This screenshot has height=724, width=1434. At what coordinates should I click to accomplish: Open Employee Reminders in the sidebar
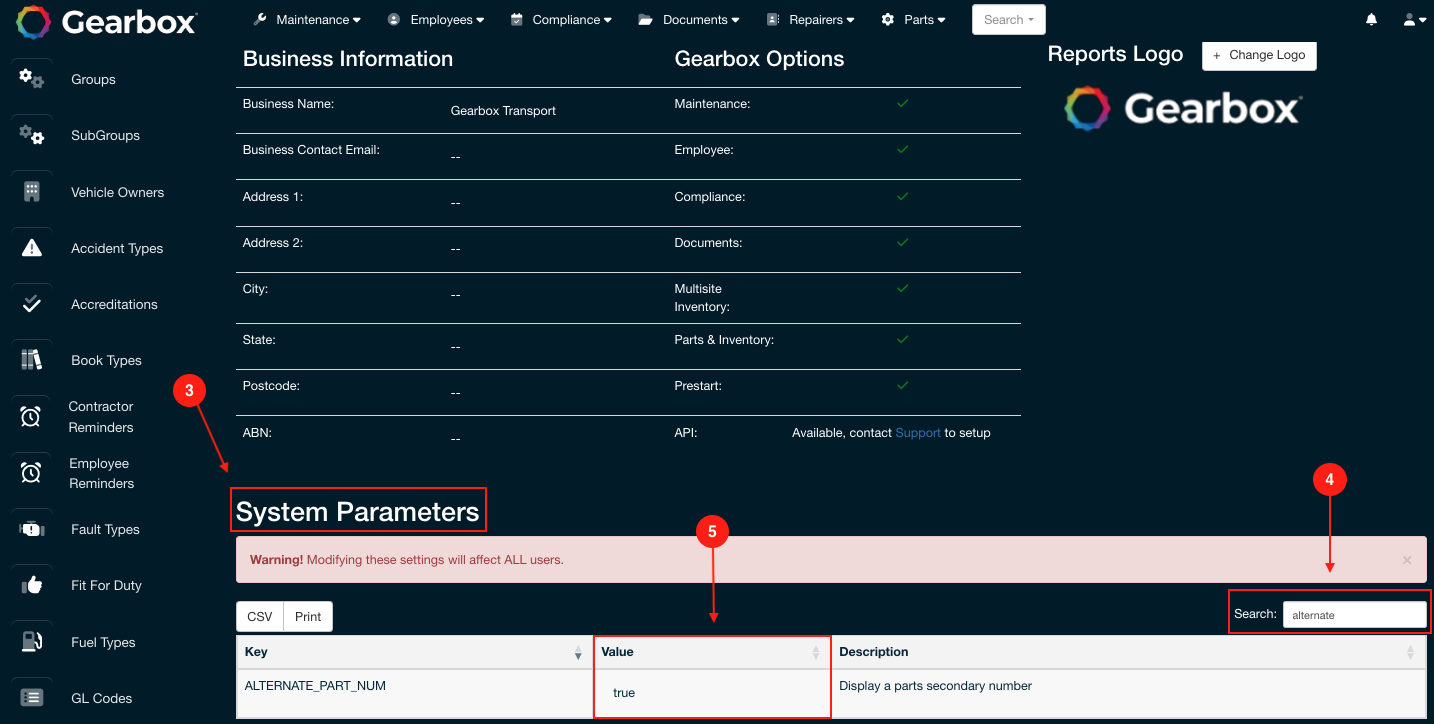tap(101, 473)
